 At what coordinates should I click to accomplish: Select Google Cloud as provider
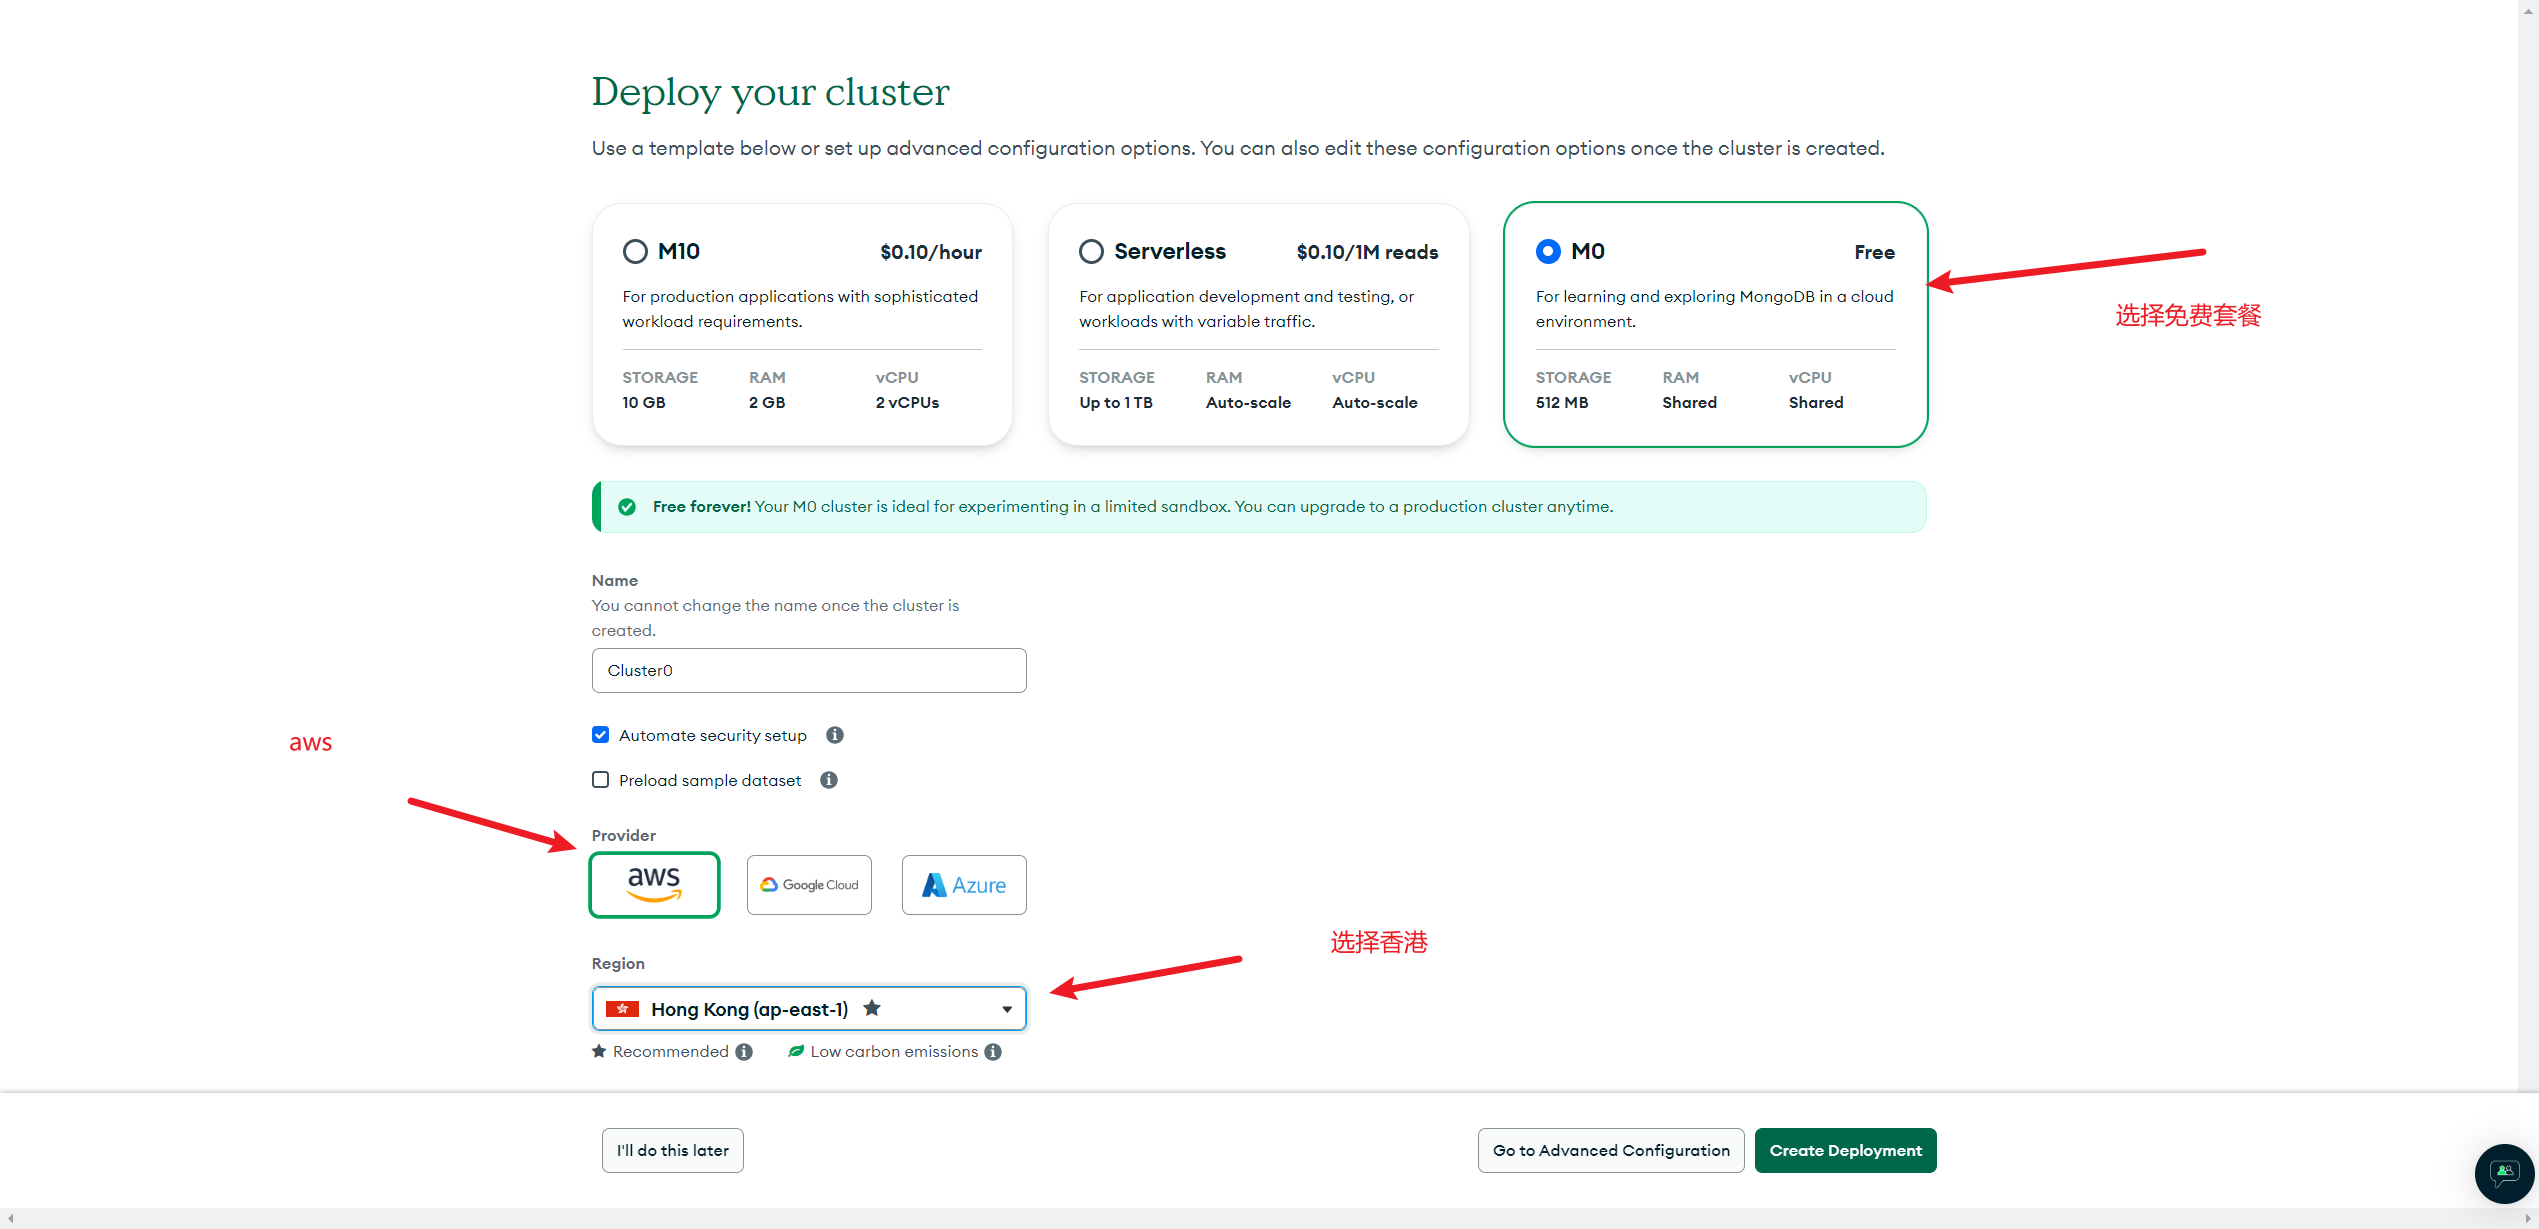pos(806,884)
